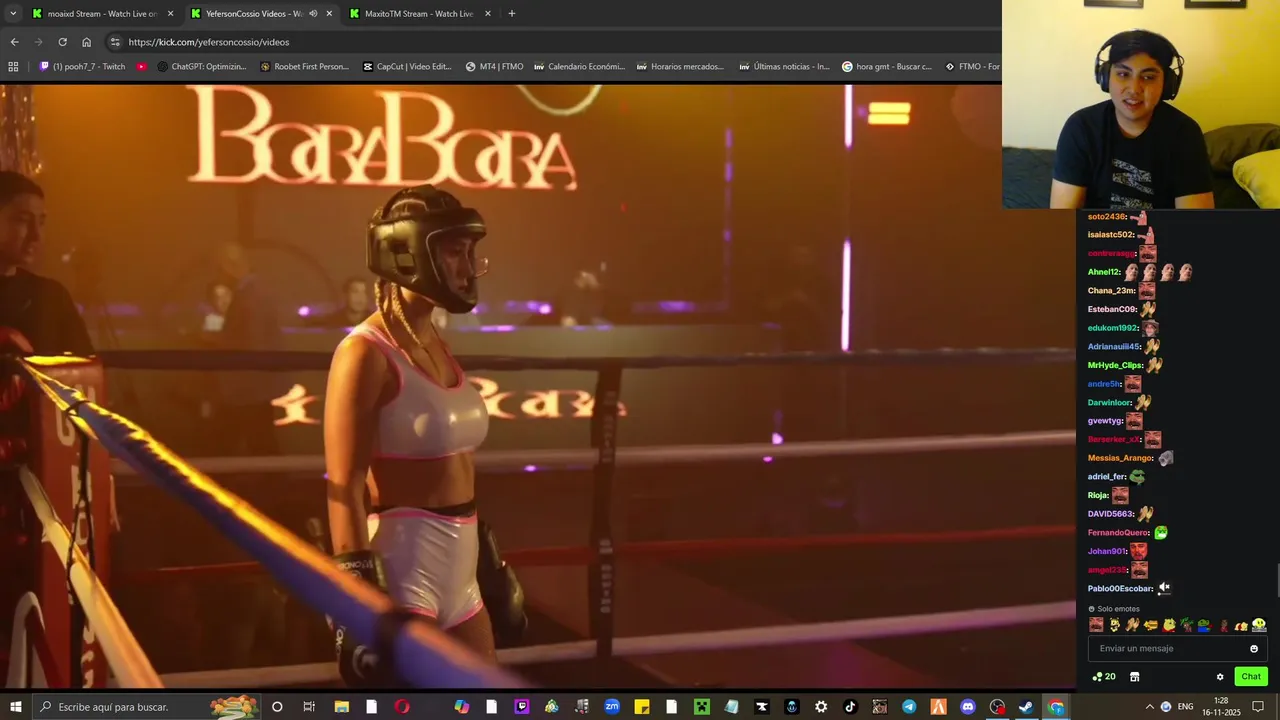Click the browser address bar URL
Viewport: 1280px width, 720px height.
pos(209,42)
